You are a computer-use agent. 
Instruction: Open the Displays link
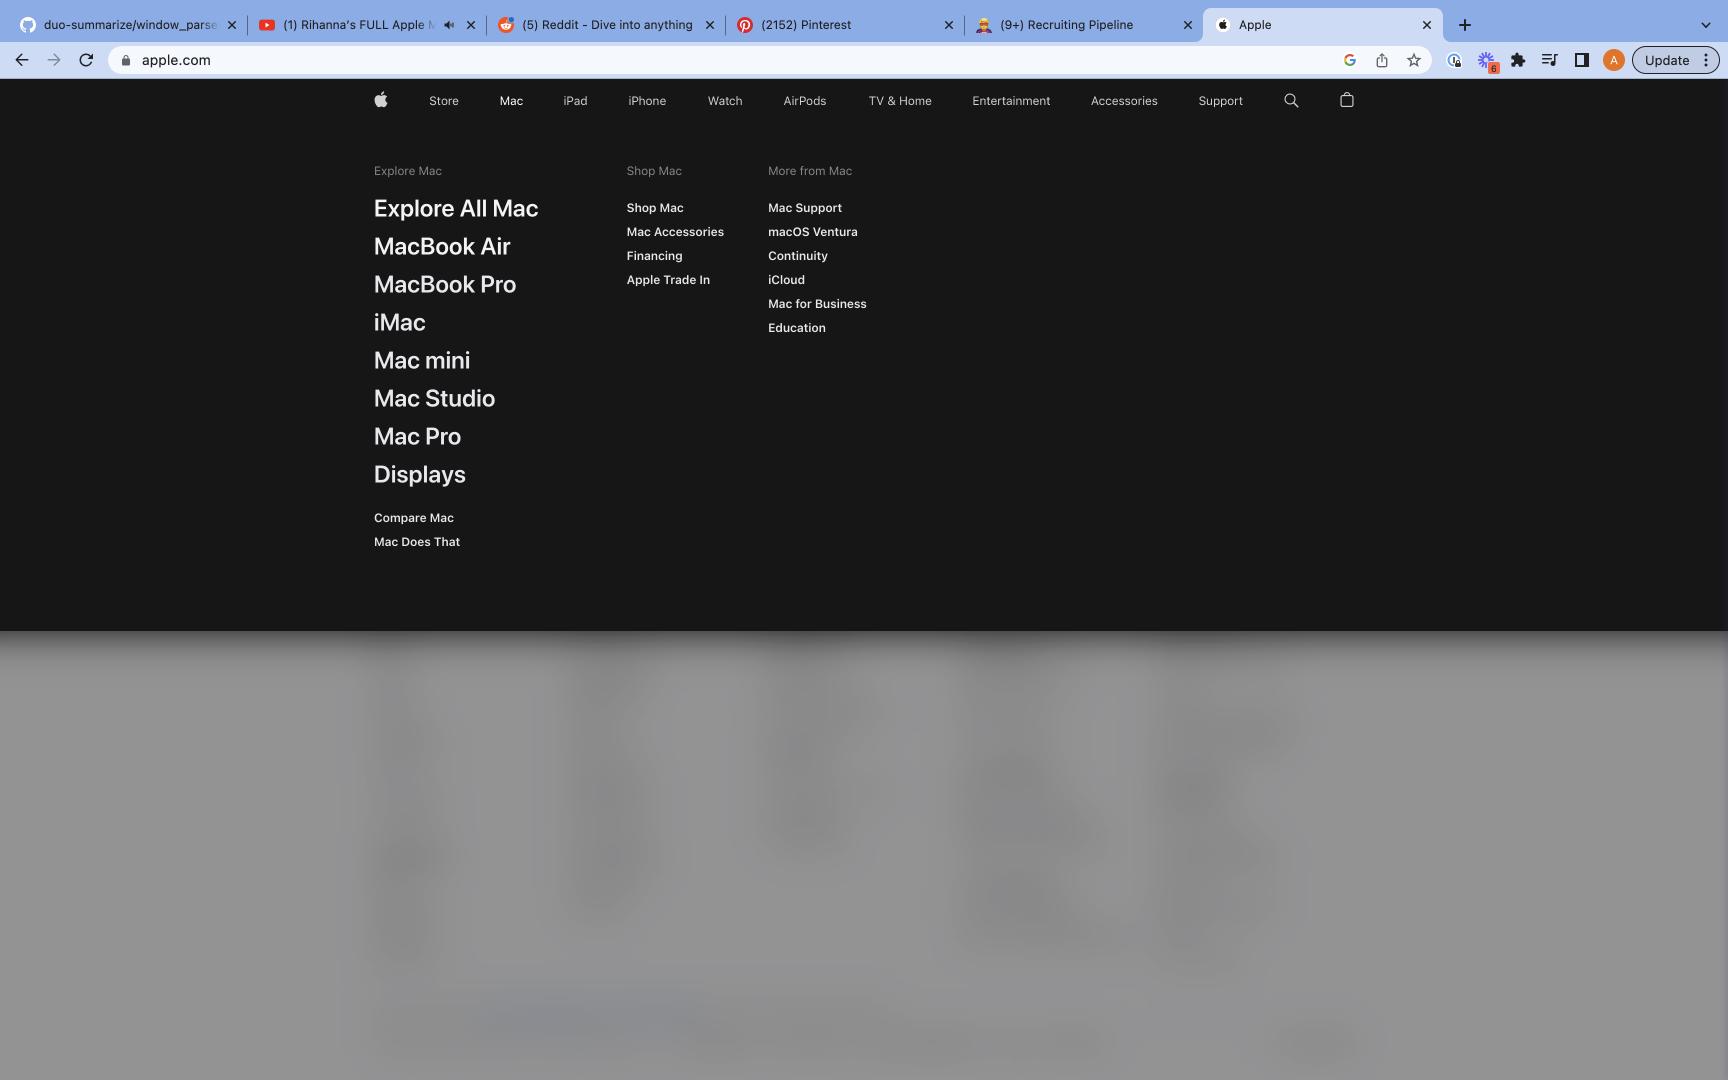coord(420,474)
